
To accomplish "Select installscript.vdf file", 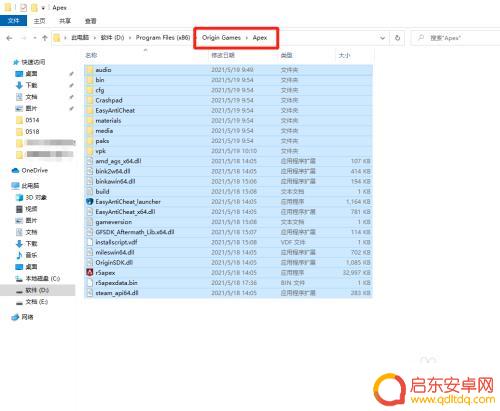I will pos(228,242).
